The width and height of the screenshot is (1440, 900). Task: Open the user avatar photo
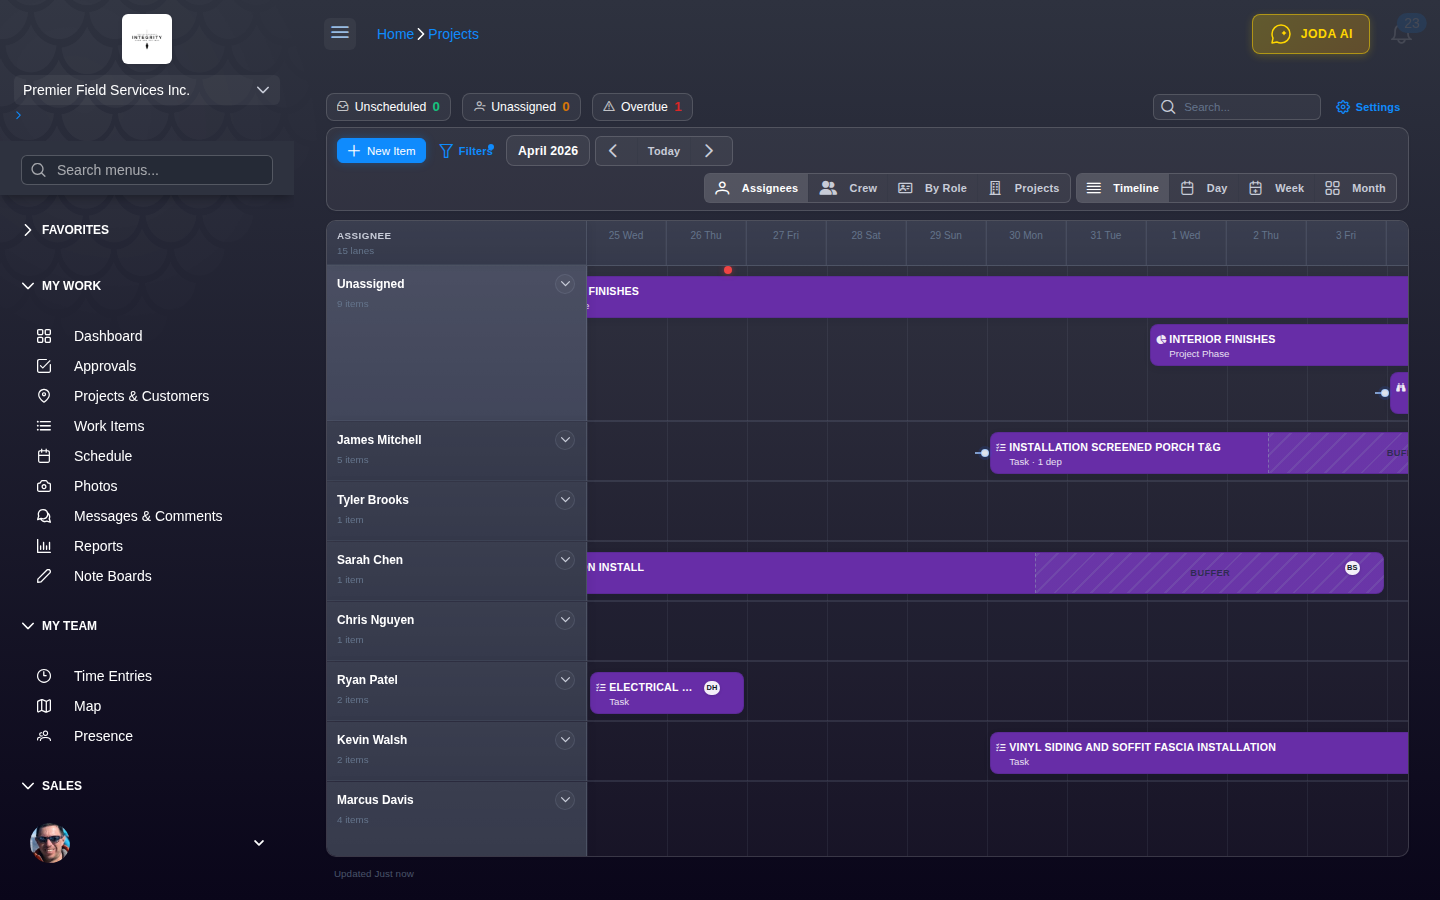click(x=50, y=843)
